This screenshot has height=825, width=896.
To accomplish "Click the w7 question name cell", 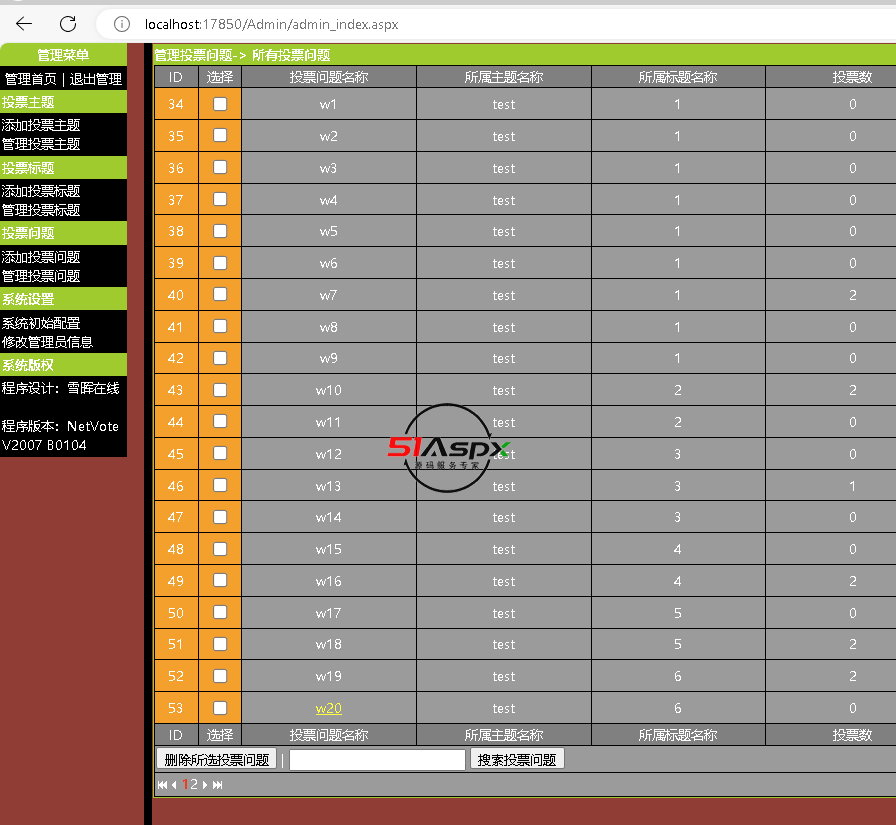I will [x=329, y=295].
